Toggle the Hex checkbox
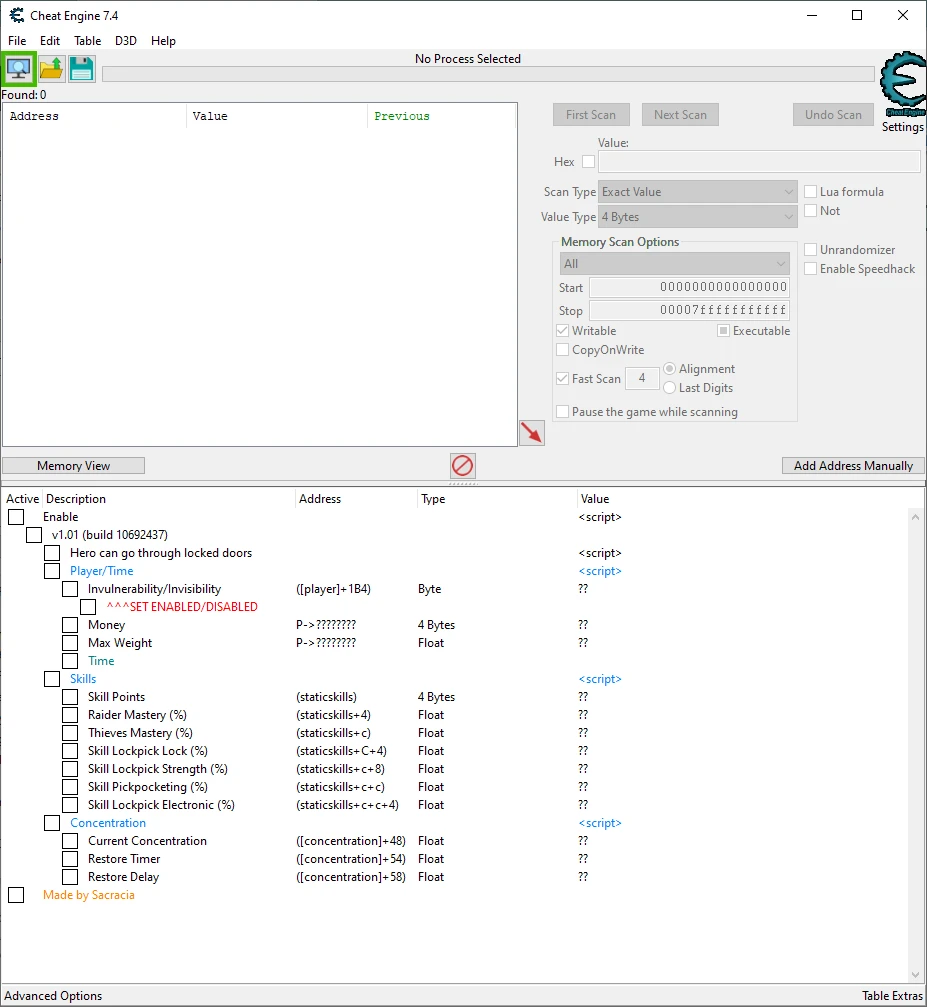Image resolution: width=927 pixels, height=1007 pixels. pyautogui.click(x=588, y=162)
